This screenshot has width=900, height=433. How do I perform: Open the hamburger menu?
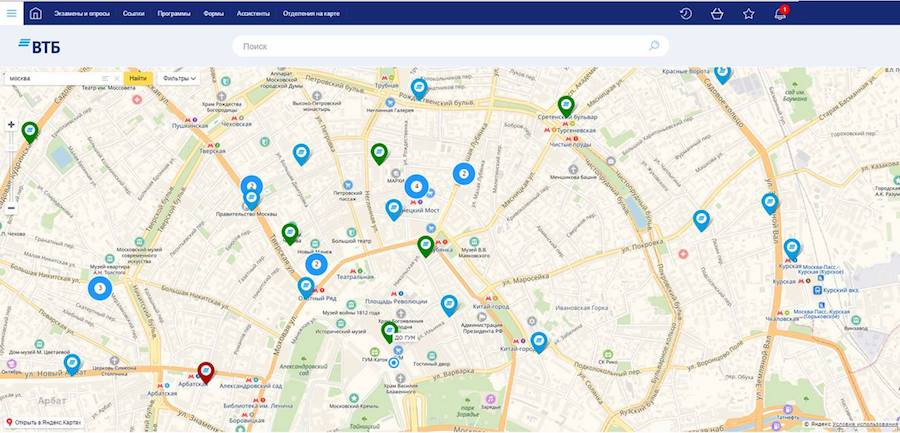tap(11, 13)
